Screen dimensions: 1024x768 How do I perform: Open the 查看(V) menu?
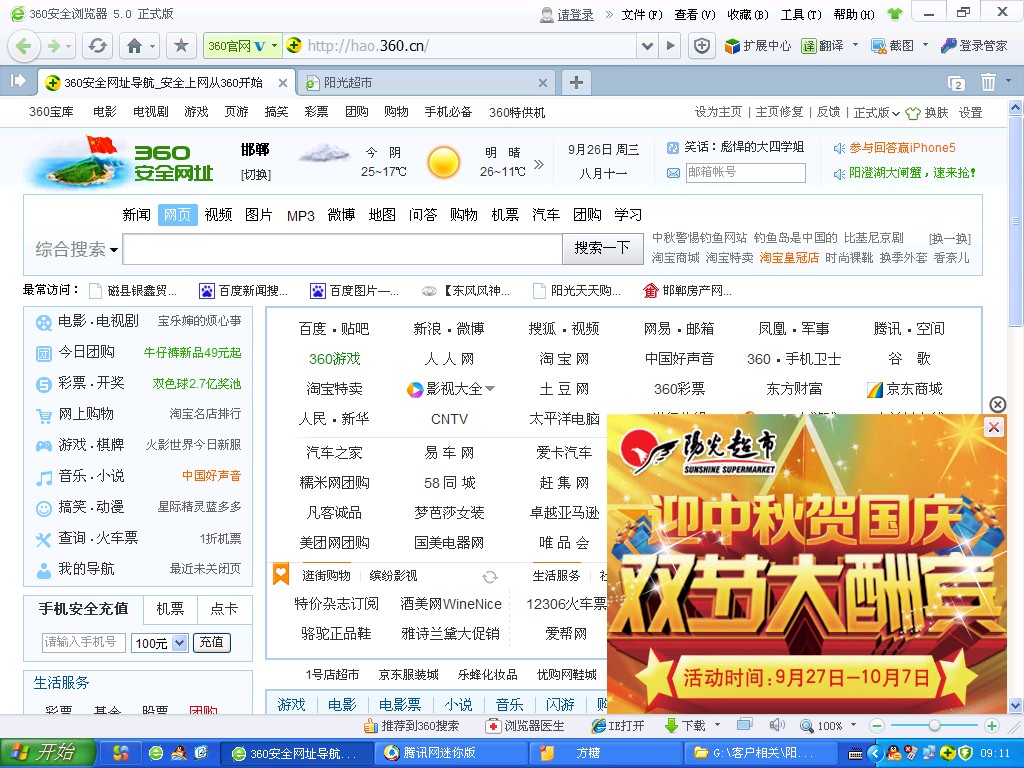[x=695, y=14]
